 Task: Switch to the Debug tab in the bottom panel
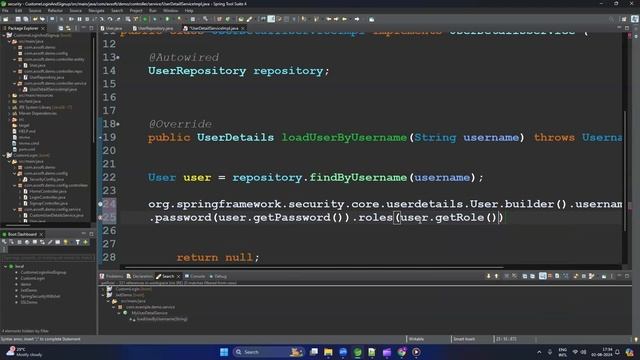pyautogui.click(x=218, y=276)
